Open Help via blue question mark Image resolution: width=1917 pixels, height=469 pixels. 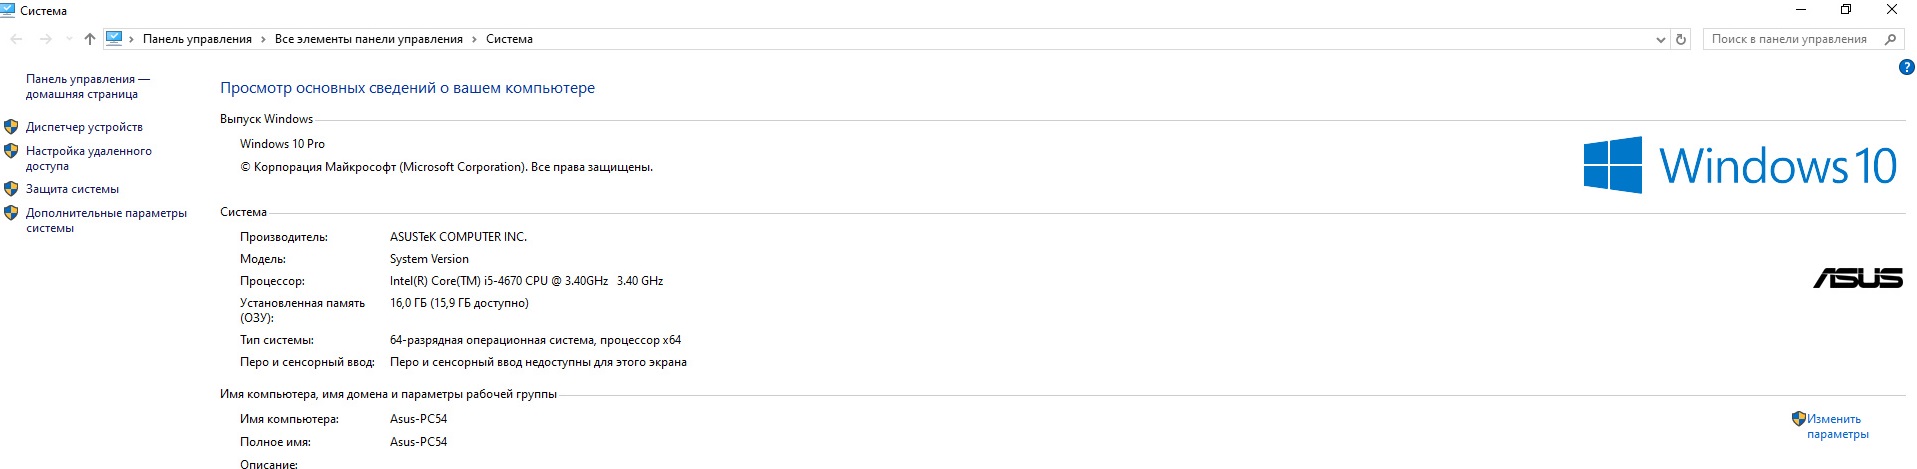pos(1906,68)
